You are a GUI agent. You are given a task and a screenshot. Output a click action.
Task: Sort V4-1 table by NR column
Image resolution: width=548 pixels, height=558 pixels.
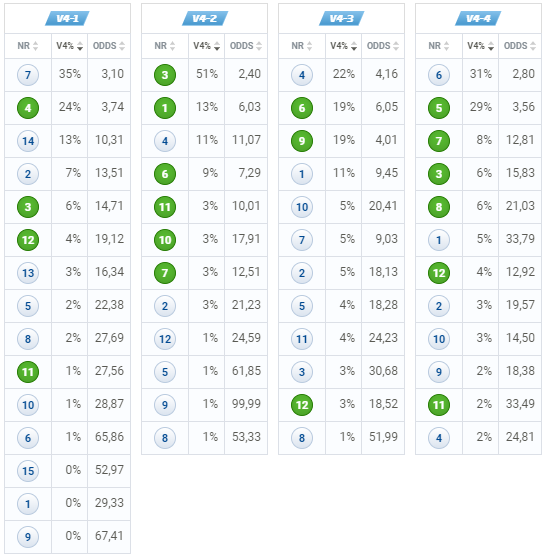pyautogui.click(x=28, y=46)
